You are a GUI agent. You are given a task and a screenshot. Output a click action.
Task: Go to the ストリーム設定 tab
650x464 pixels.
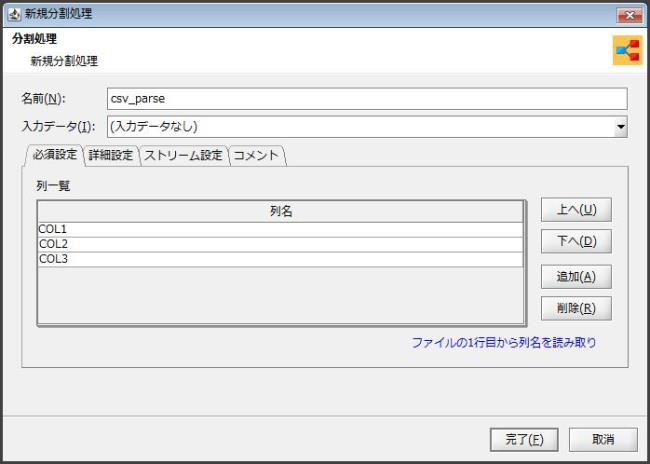(x=183, y=156)
